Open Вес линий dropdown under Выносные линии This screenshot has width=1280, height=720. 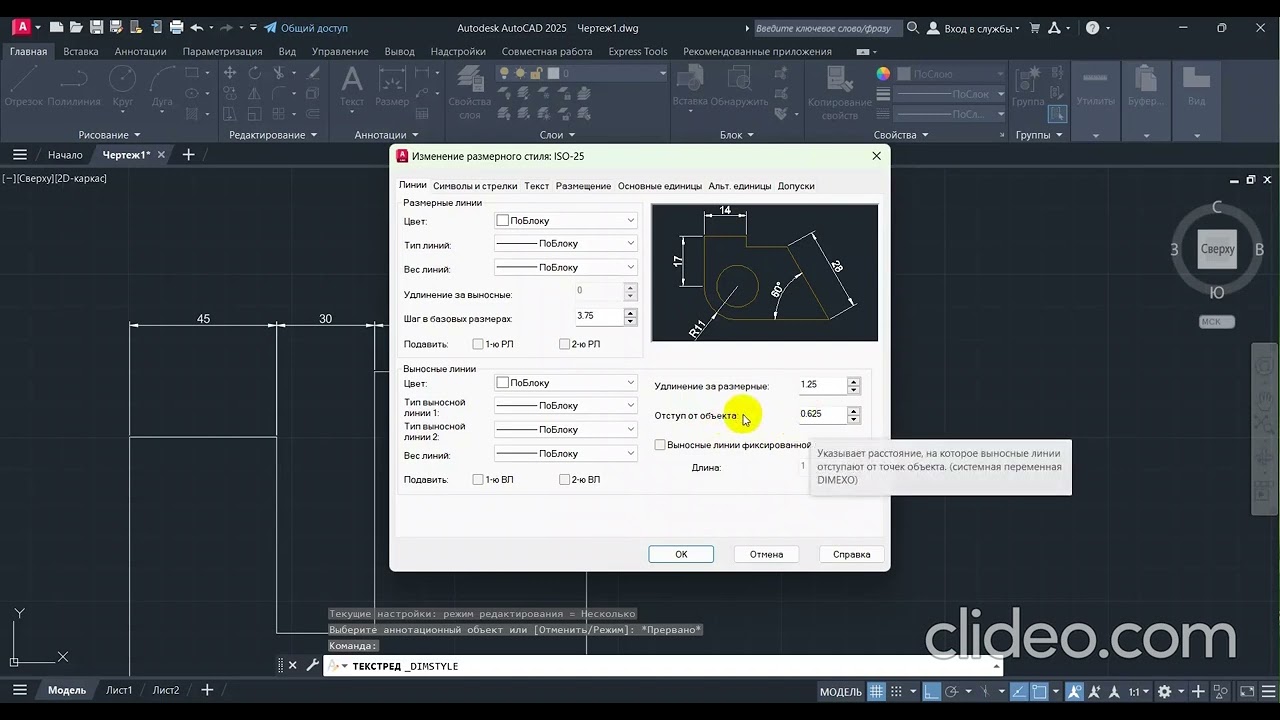click(x=566, y=453)
